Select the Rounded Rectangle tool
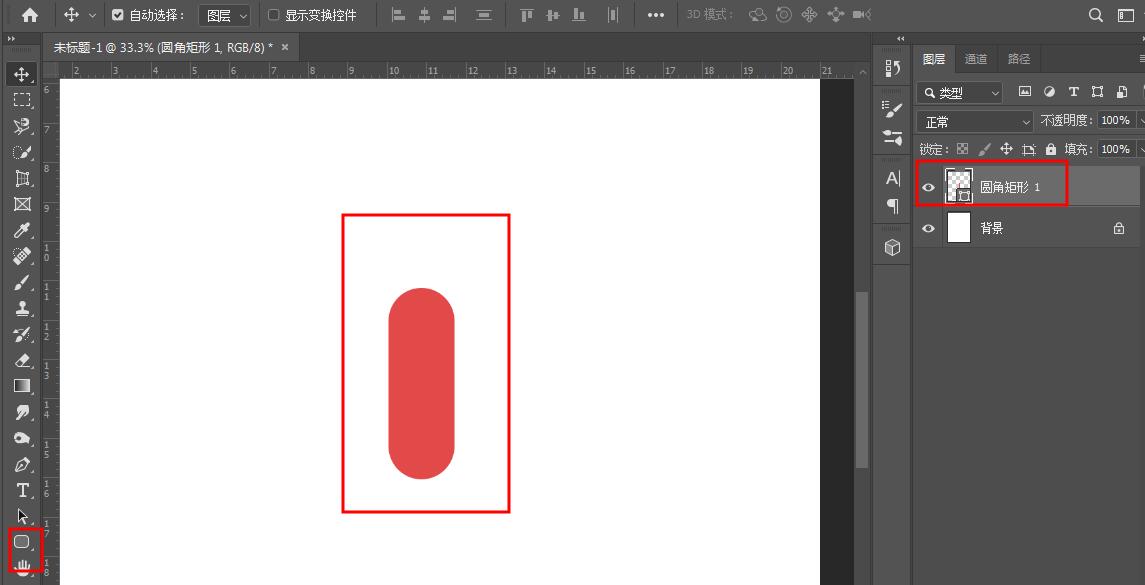The width and height of the screenshot is (1145, 585). pos(22,543)
